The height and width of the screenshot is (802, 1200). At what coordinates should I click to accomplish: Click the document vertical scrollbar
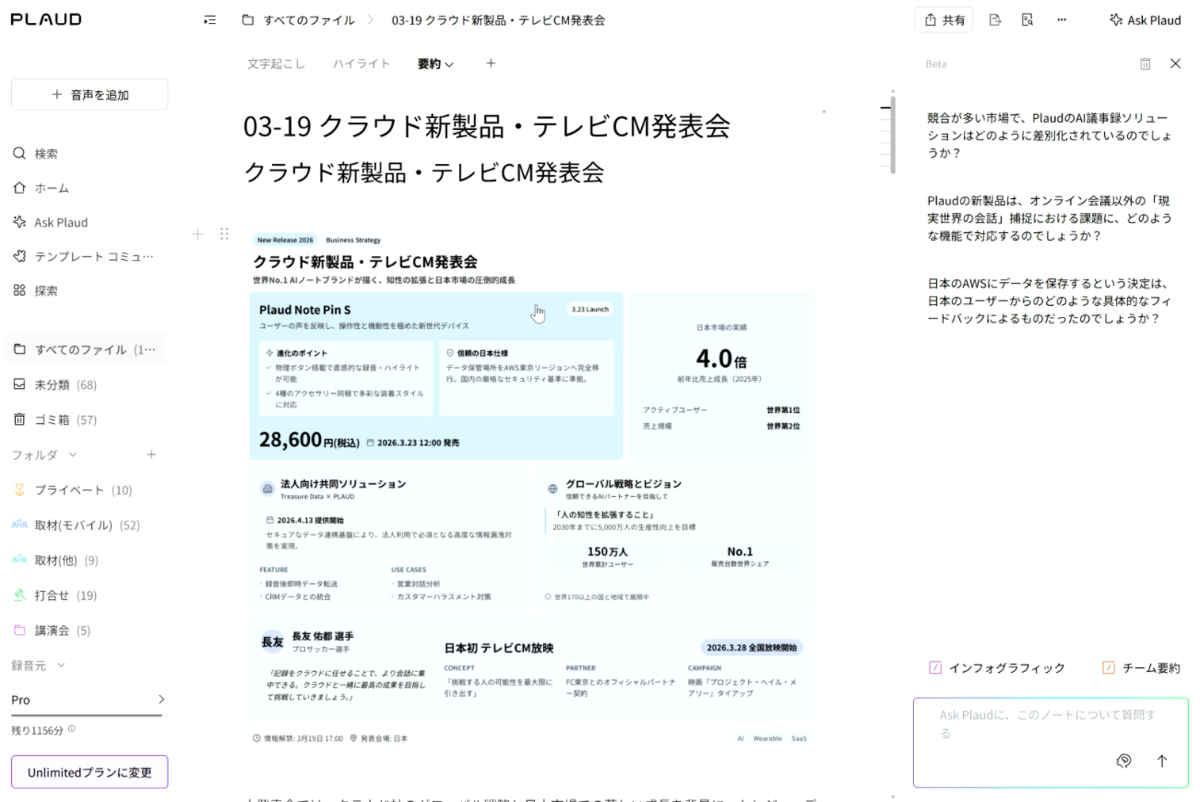point(893,135)
